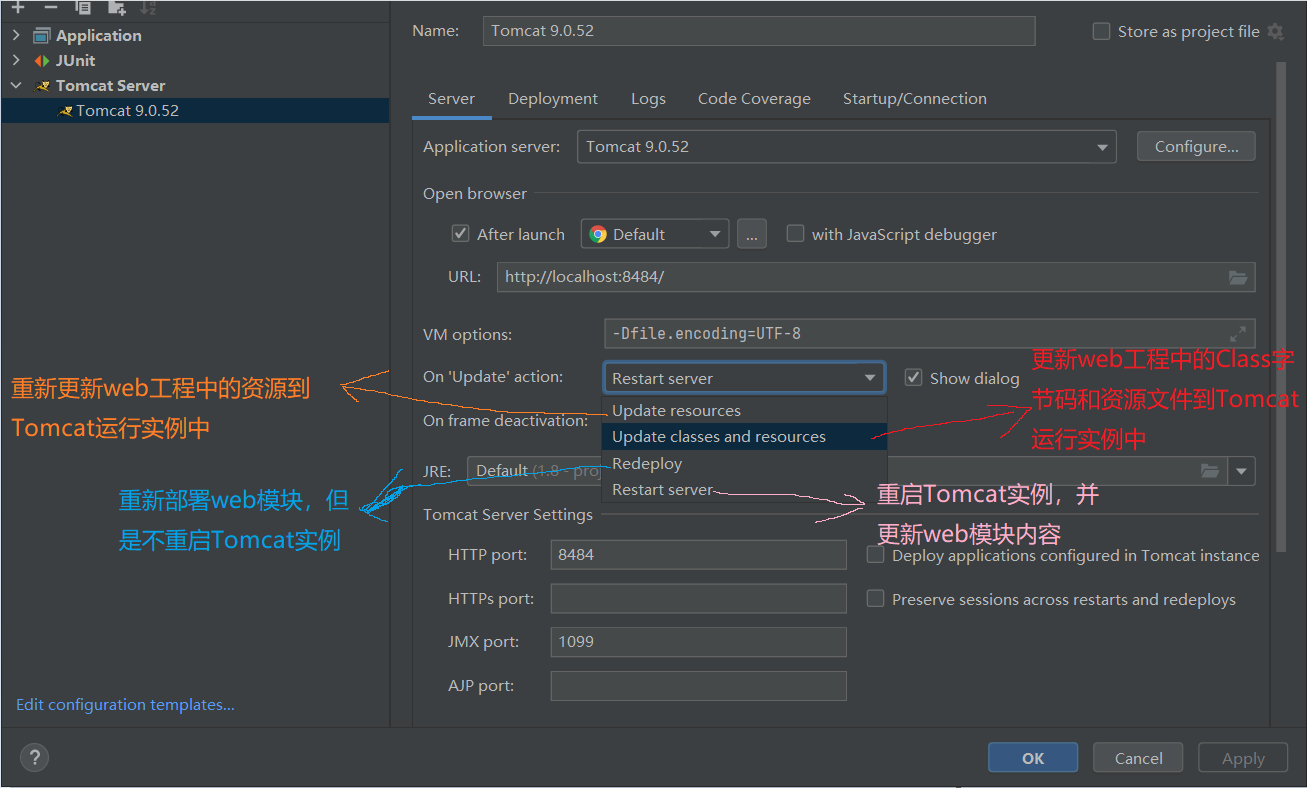Screen dimensions: 1307x788
Task: Click the Configure... button
Action: pos(1196,147)
